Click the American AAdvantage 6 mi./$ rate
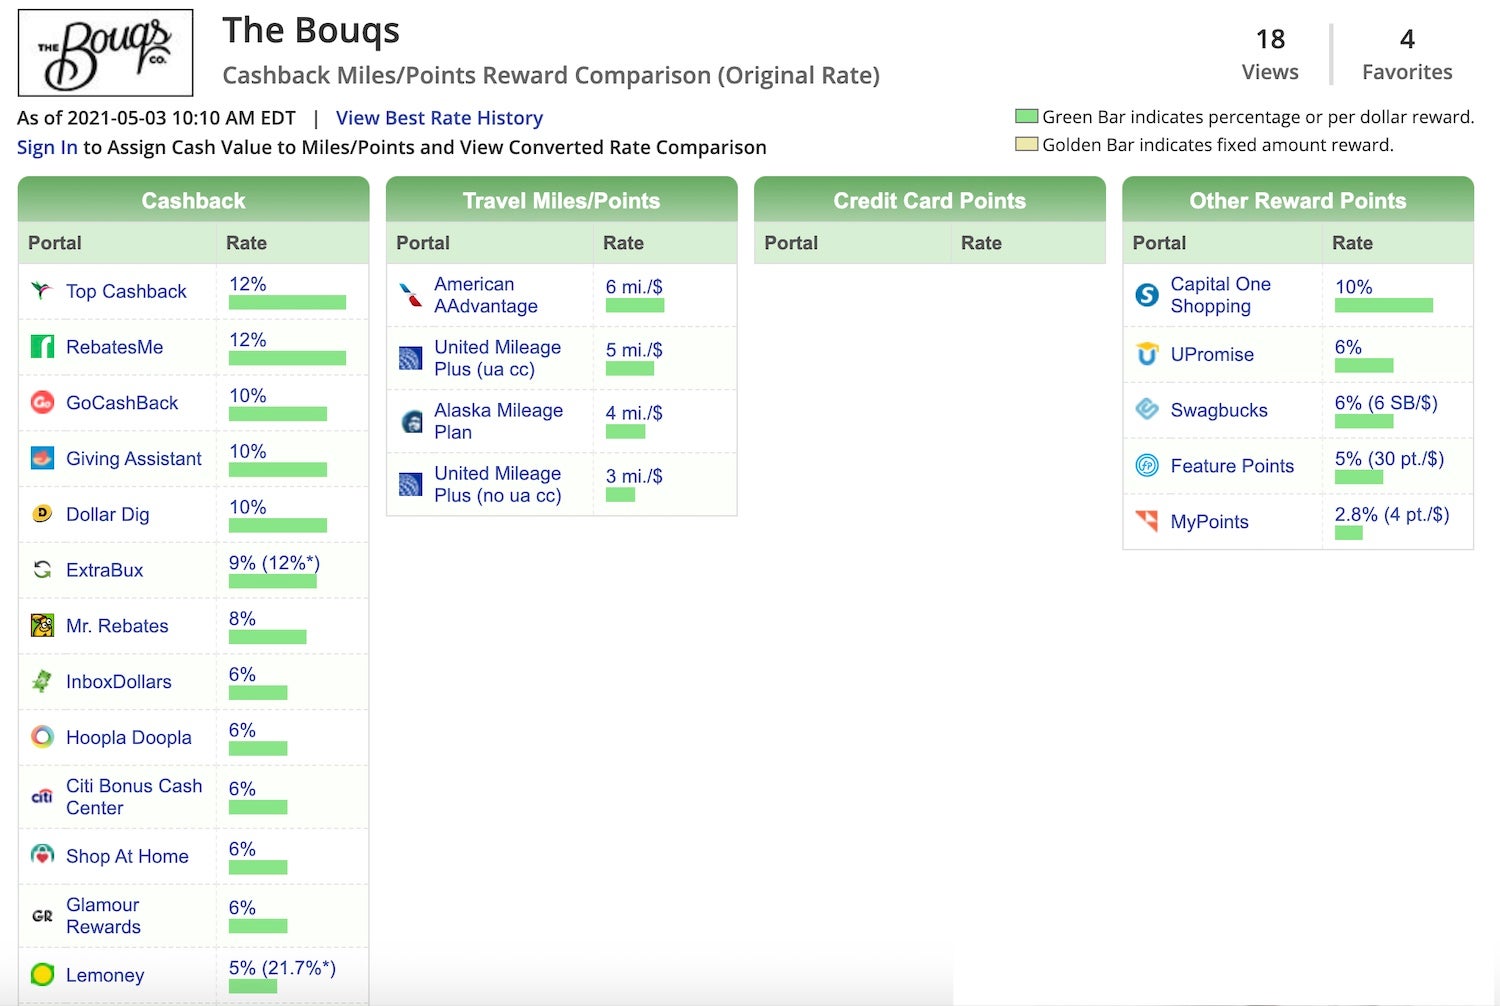 tap(634, 287)
